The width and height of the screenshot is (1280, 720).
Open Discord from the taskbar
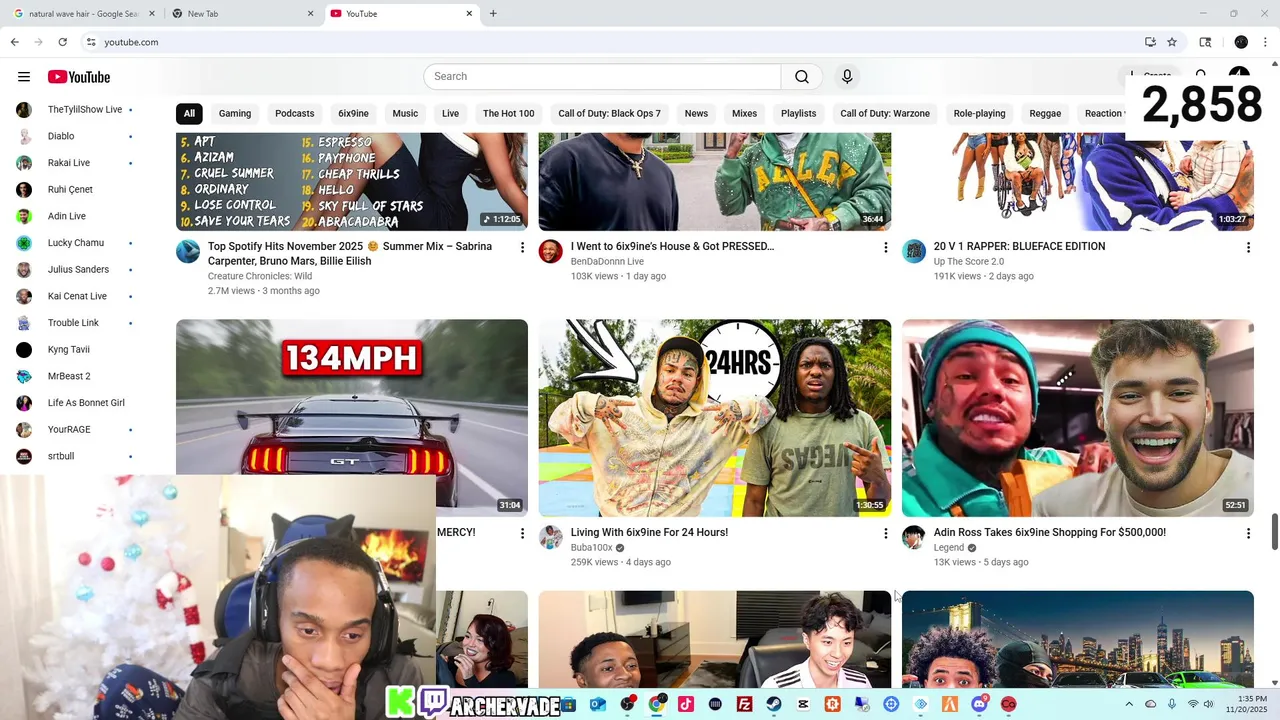coord(979,704)
